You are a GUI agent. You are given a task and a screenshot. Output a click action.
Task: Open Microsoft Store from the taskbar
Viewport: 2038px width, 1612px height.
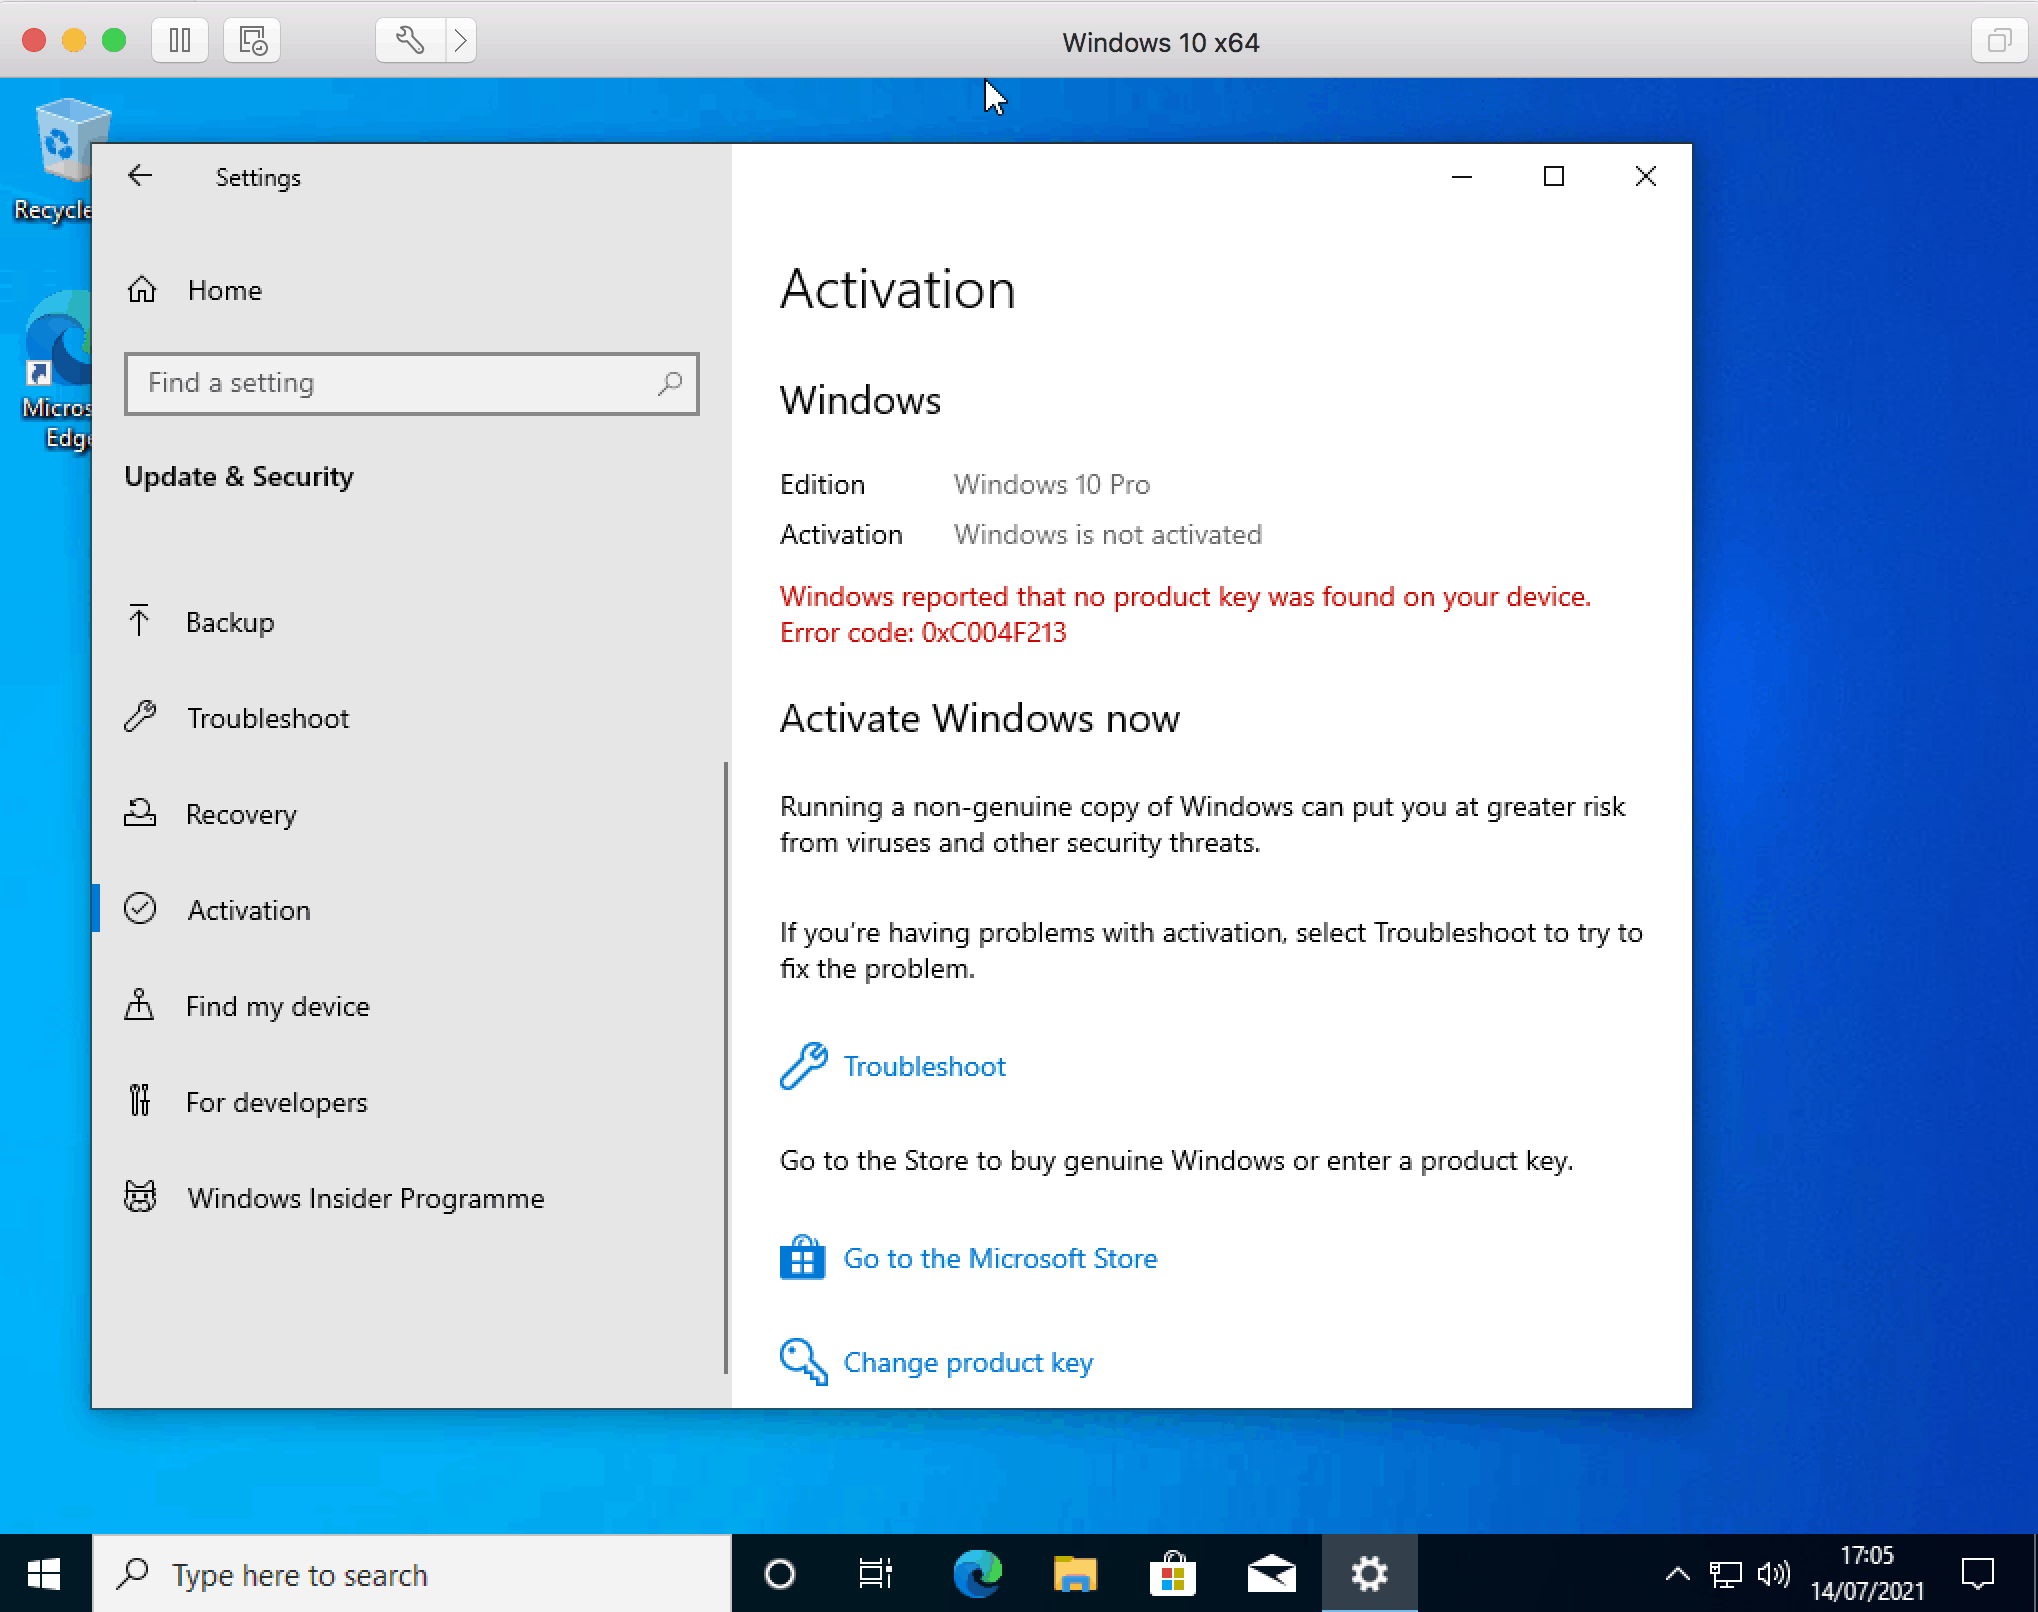tap(1173, 1574)
